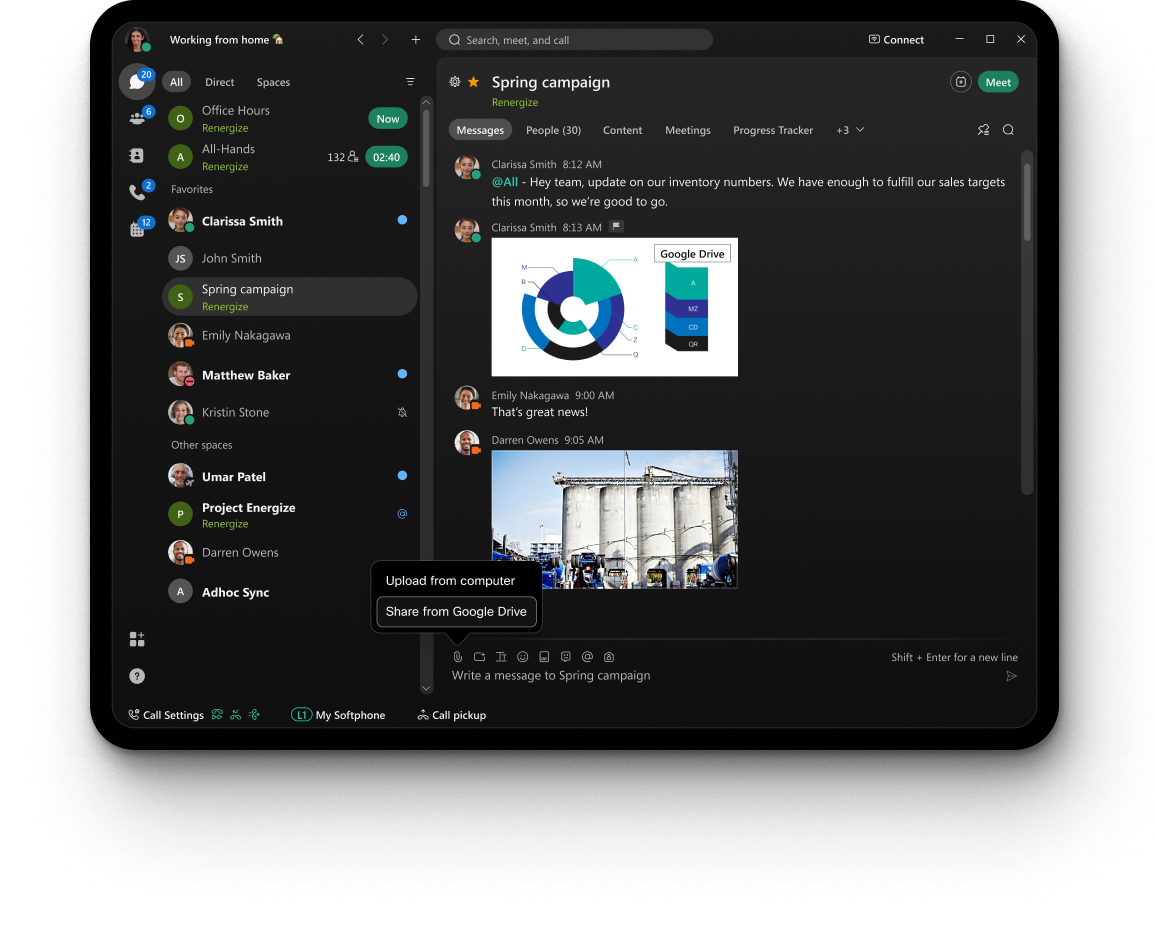Open Darren Owens' silo photo
Image resolution: width=1155 pixels, height=930 pixels.
pyautogui.click(x=614, y=519)
